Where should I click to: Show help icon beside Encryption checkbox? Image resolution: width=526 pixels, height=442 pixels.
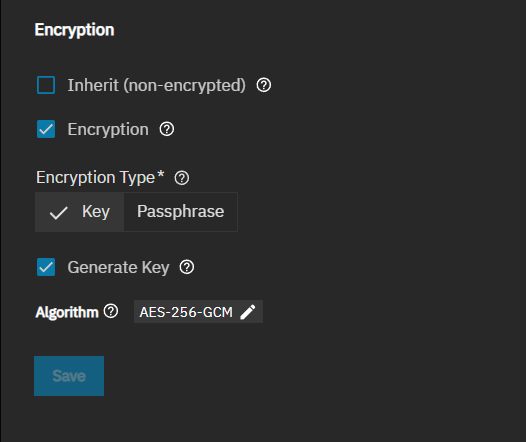167,129
